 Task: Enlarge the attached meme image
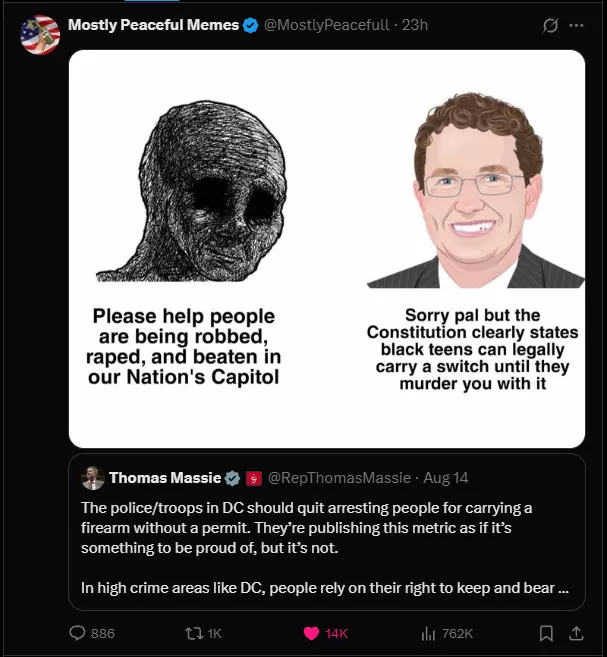pos(327,249)
